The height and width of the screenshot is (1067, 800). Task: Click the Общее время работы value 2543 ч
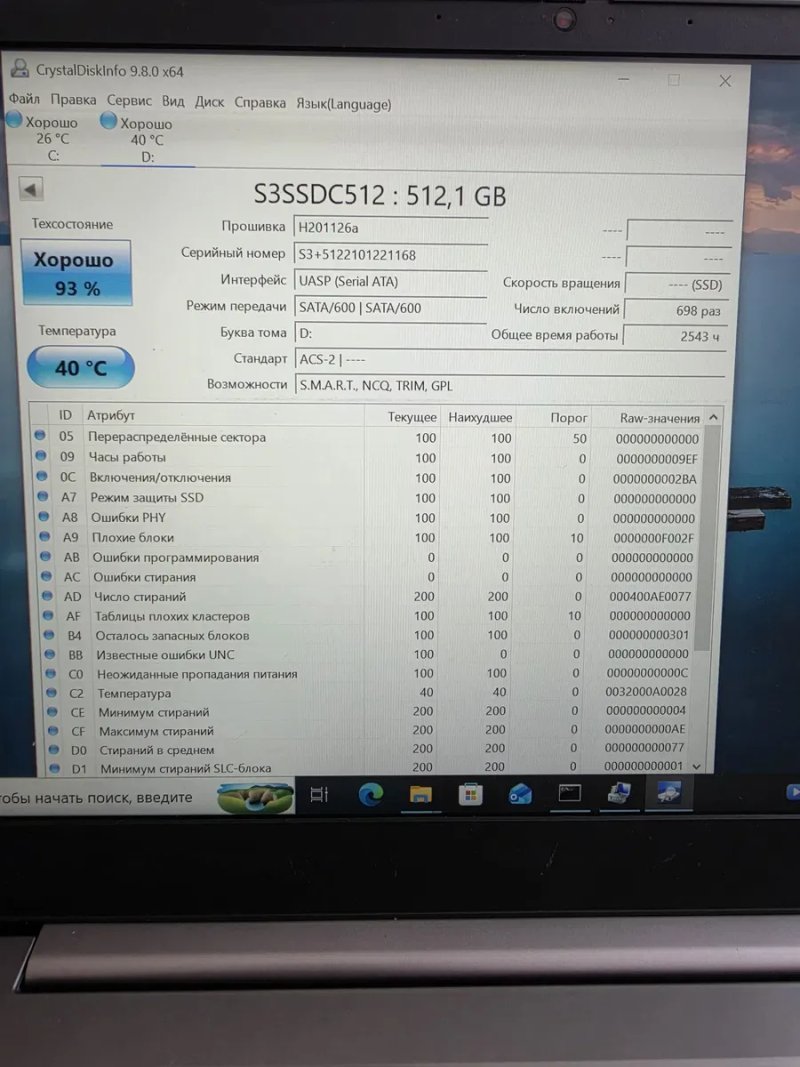[675, 336]
